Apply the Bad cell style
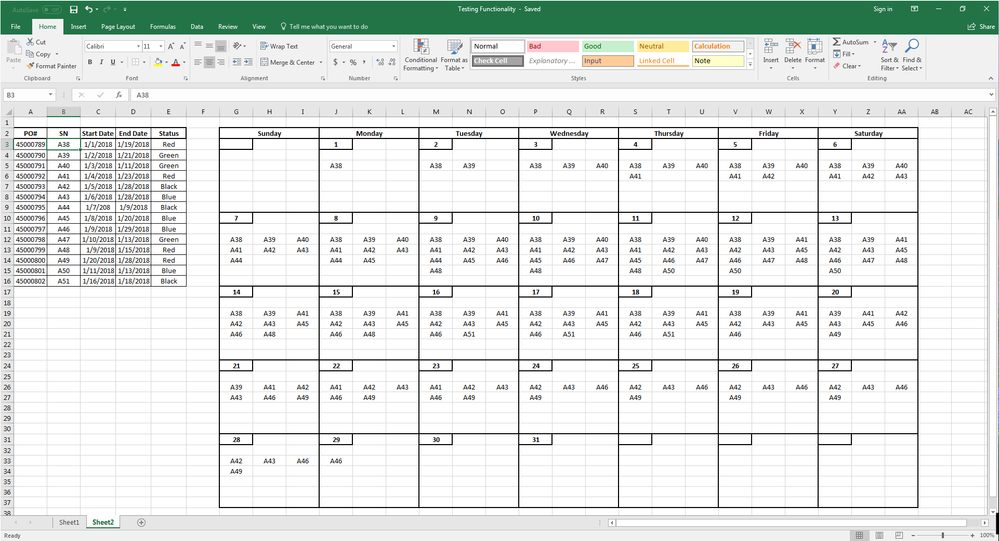 pos(552,47)
